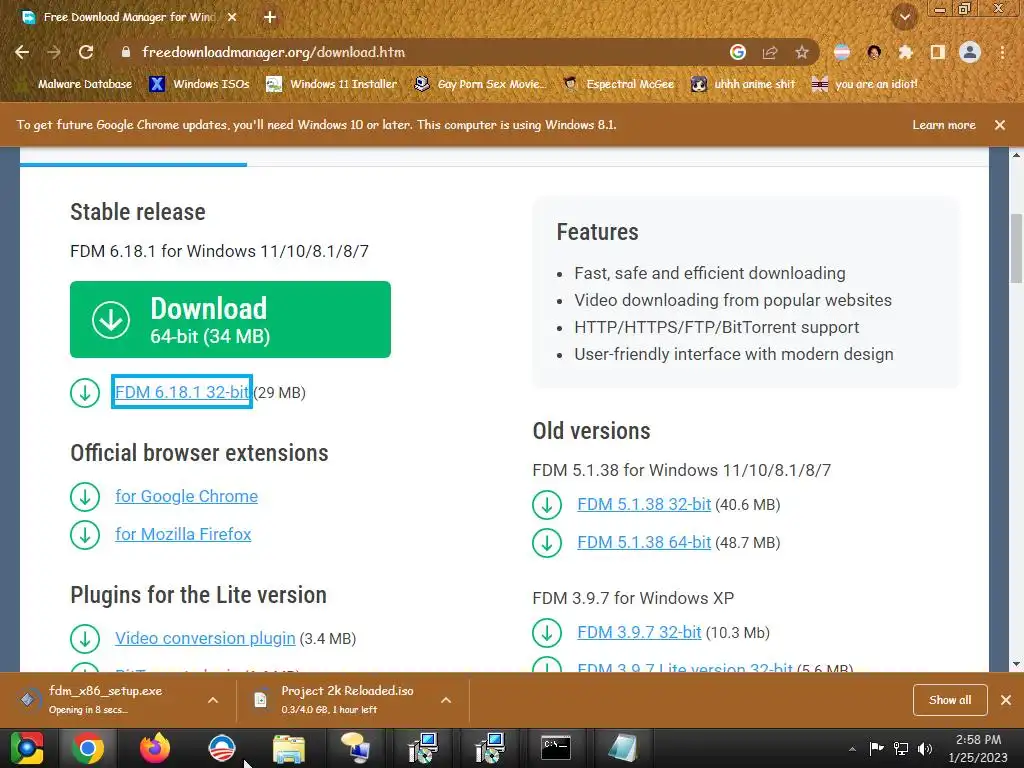Click the FDM 5.1.38 32-bit link
This screenshot has width=1024, height=768.
click(644, 504)
